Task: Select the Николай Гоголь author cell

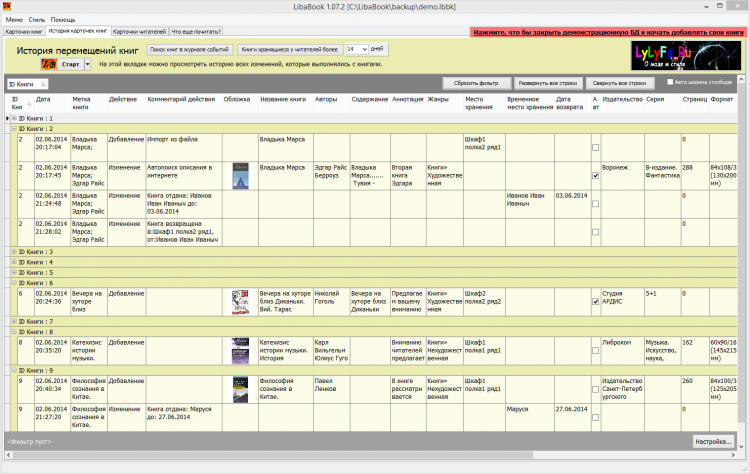Action: click(x=331, y=302)
